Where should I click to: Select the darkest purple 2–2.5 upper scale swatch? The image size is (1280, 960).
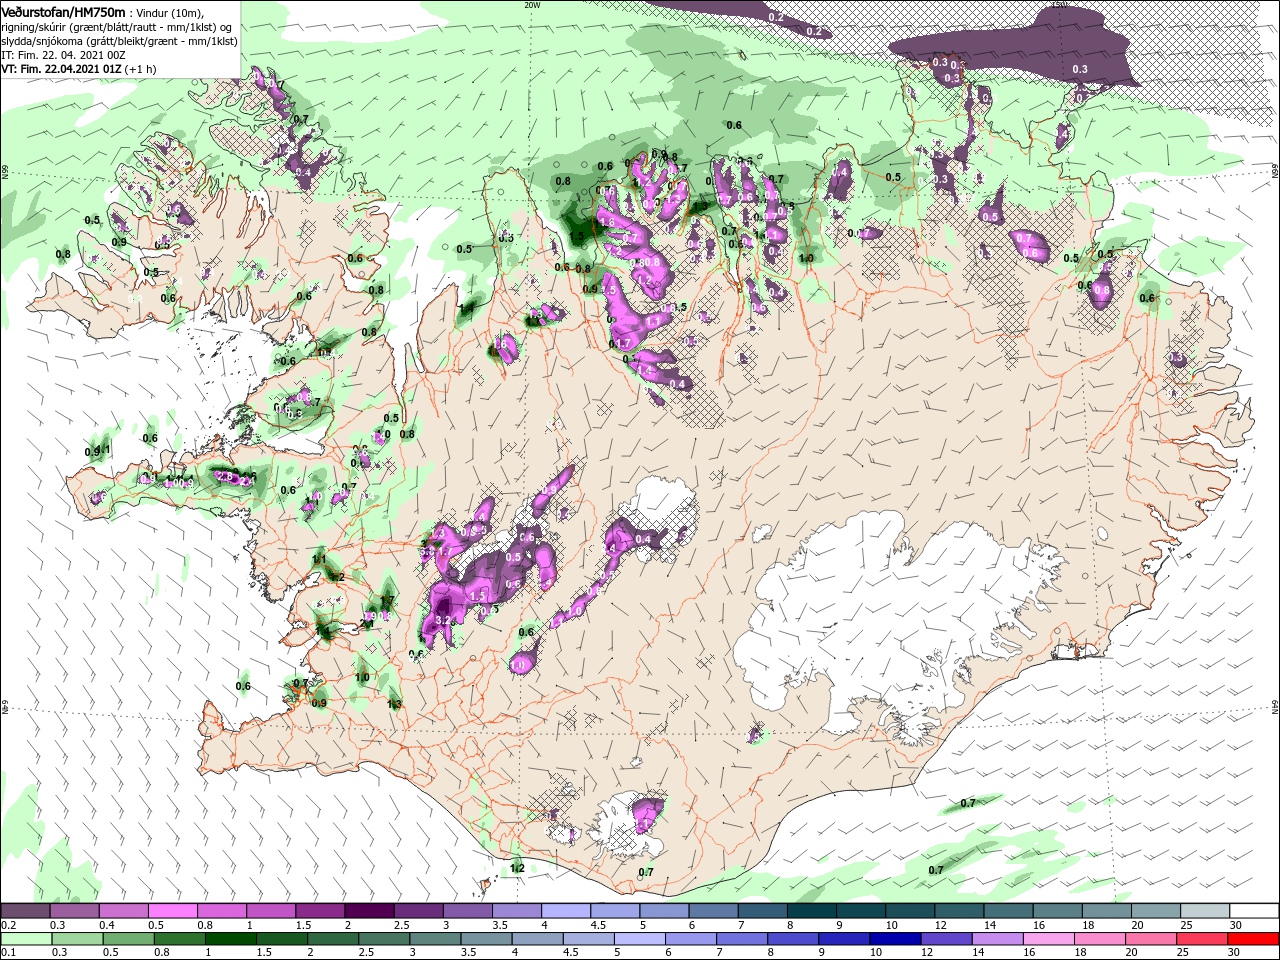pyautogui.click(x=368, y=911)
